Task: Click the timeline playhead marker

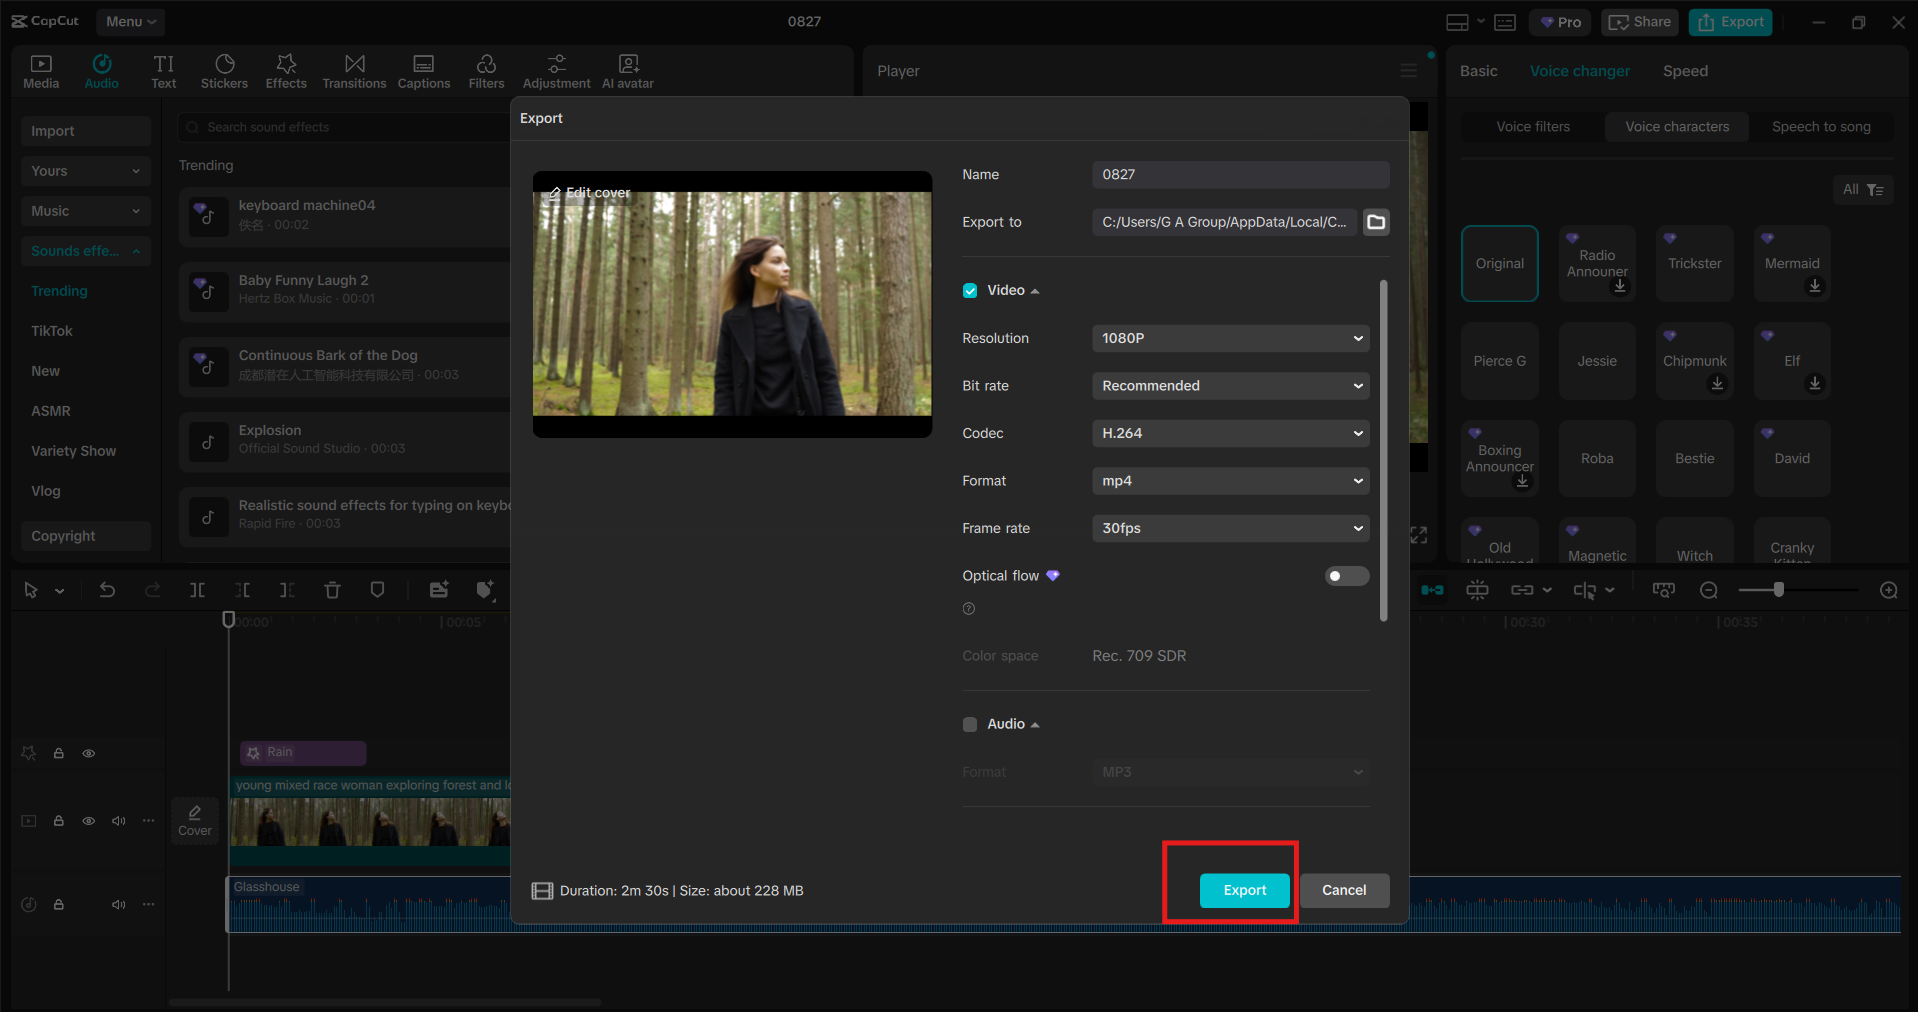Action: click(228, 620)
